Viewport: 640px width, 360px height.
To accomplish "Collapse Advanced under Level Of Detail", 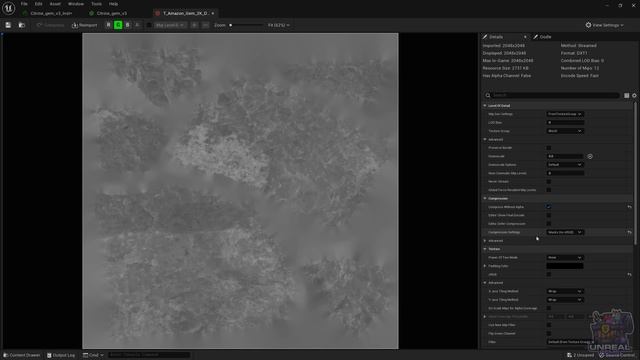I will coord(485,139).
